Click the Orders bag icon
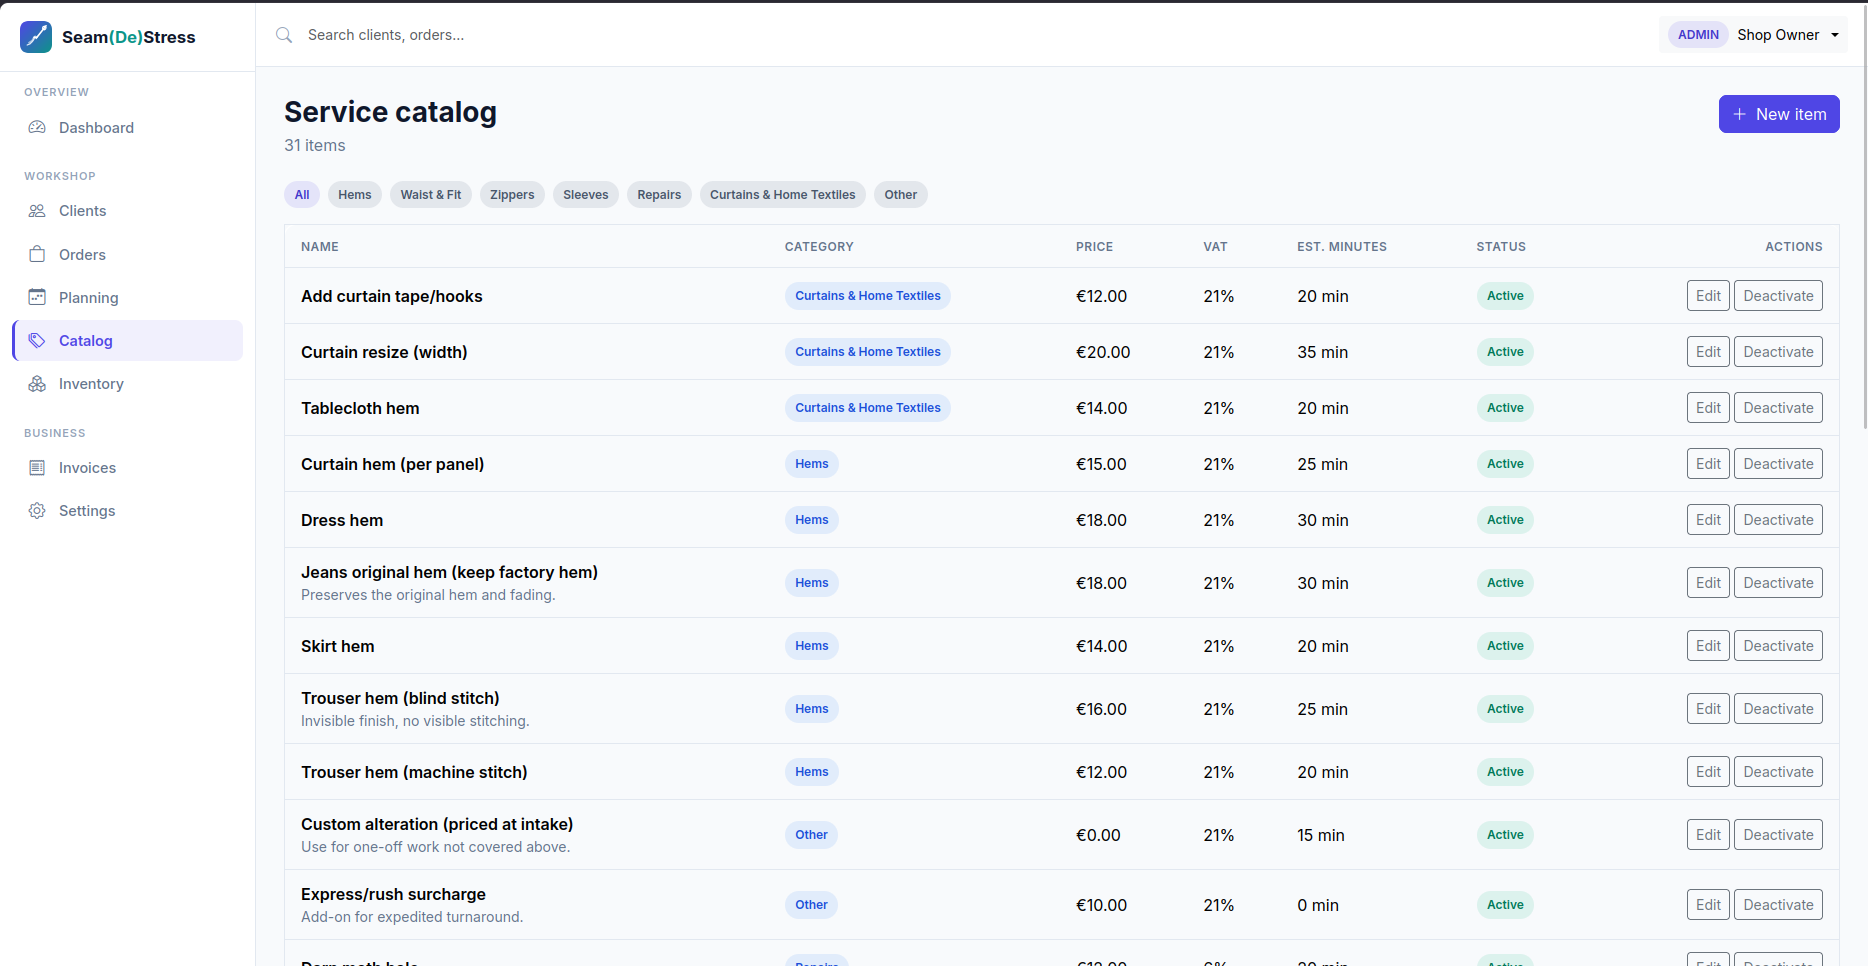 click(37, 254)
